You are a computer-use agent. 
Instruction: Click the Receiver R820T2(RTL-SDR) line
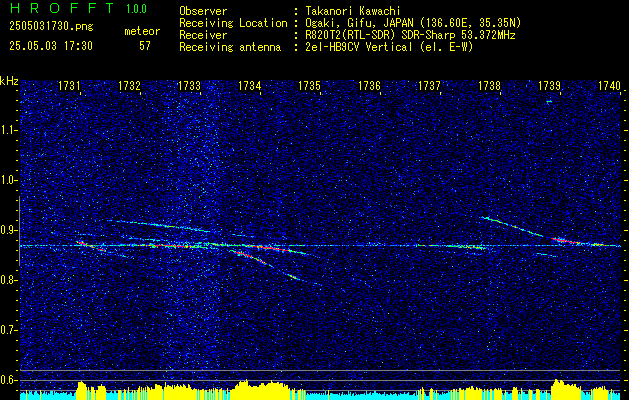click(x=410, y=35)
